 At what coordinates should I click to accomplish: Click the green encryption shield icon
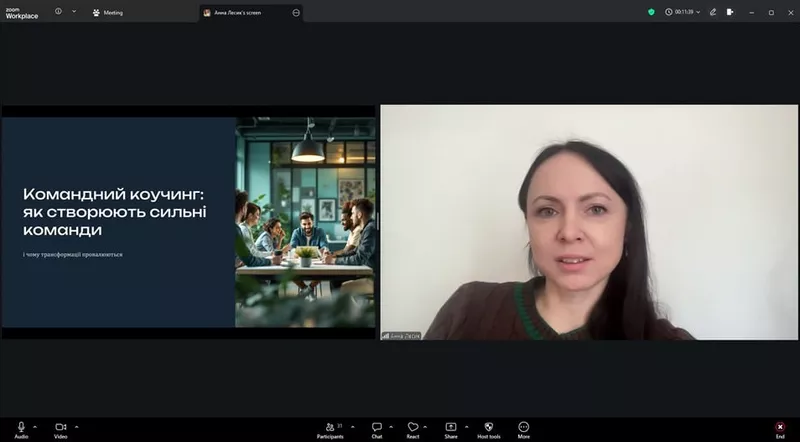(652, 12)
